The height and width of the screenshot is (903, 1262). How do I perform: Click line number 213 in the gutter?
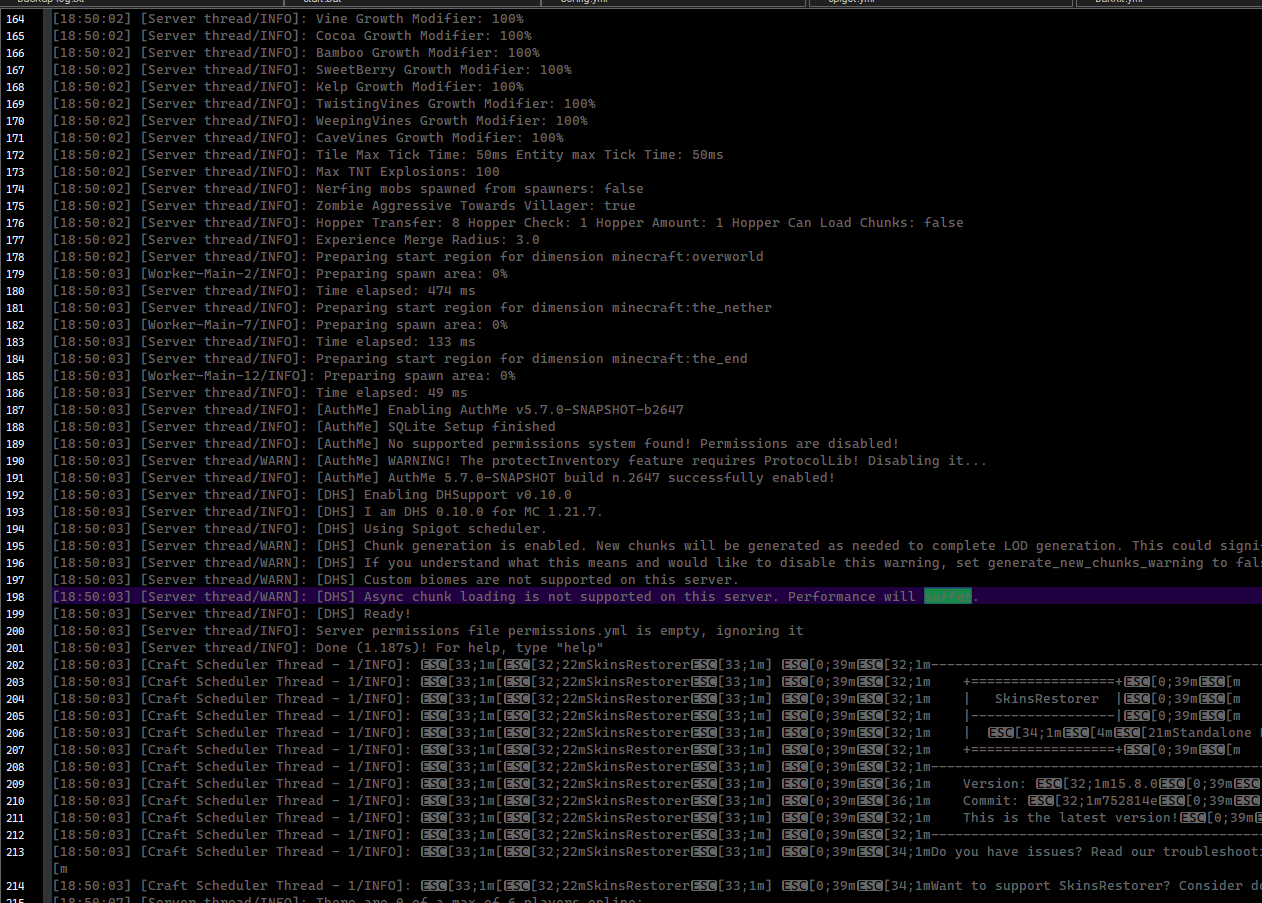pyautogui.click(x=16, y=852)
